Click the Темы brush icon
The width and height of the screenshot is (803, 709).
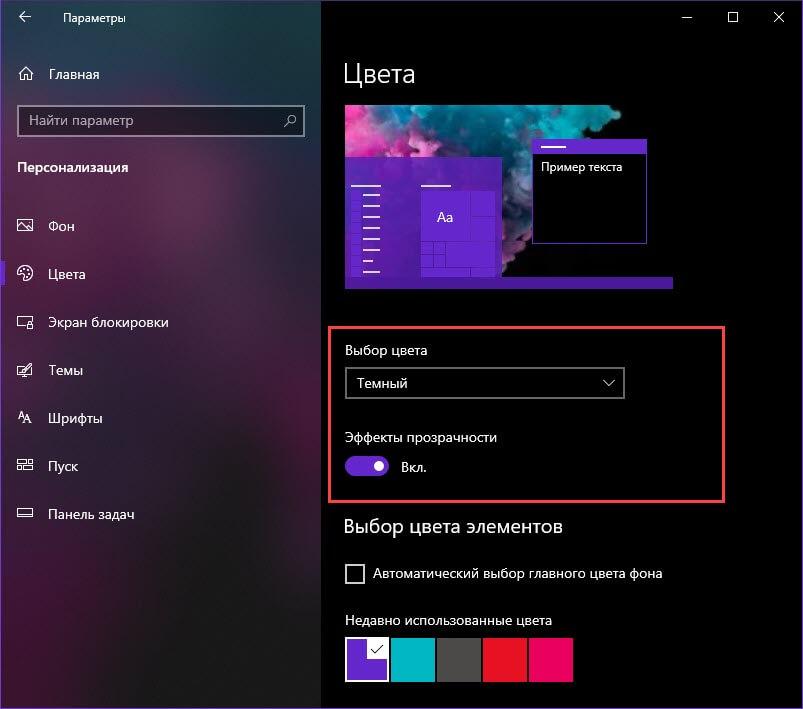coord(25,370)
